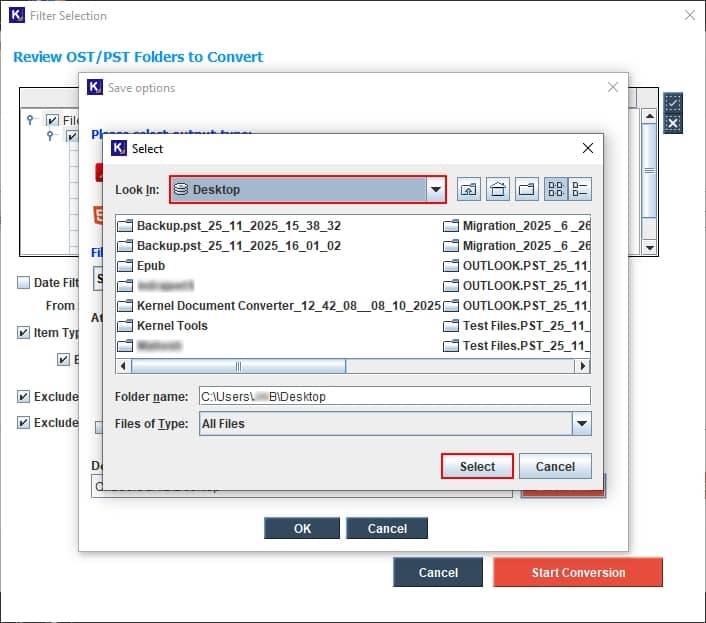Toggle the Item Type checkbox

coord(24,333)
